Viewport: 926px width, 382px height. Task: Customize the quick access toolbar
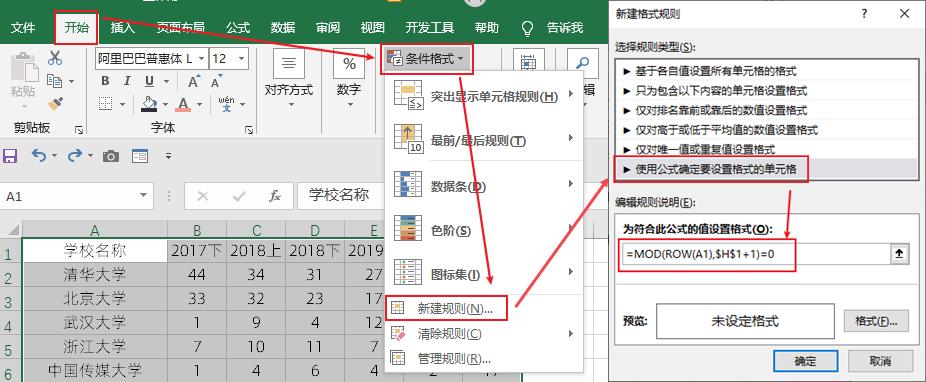pyautogui.click(x=168, y=156)
